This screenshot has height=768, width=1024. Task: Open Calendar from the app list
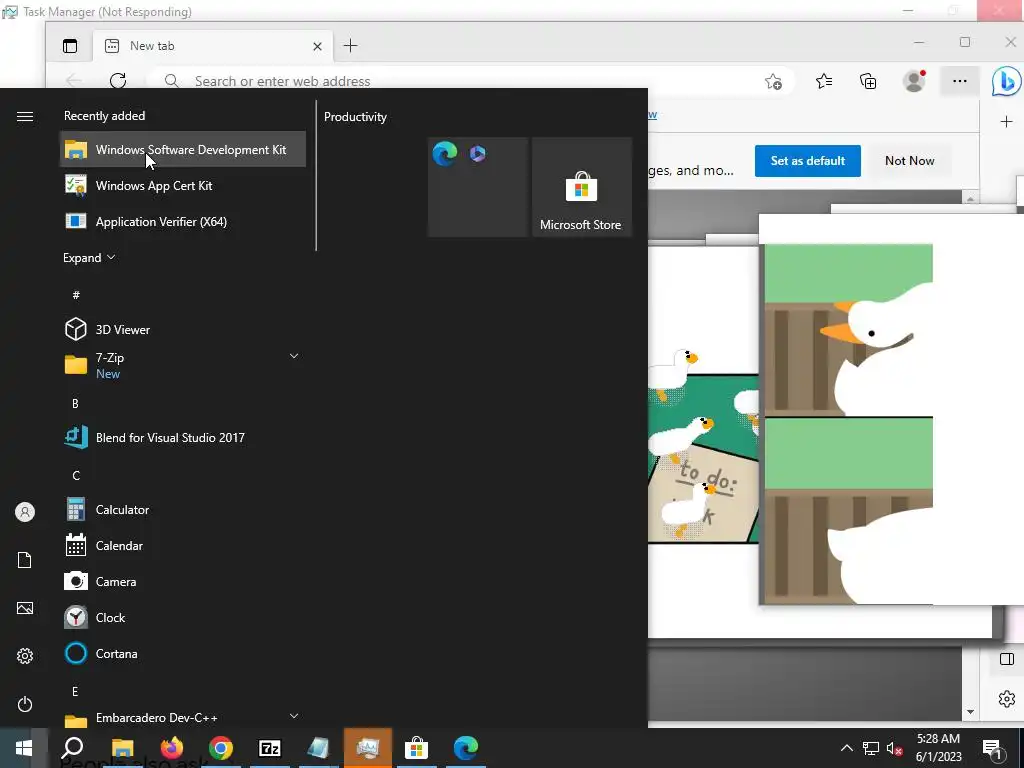183,545
